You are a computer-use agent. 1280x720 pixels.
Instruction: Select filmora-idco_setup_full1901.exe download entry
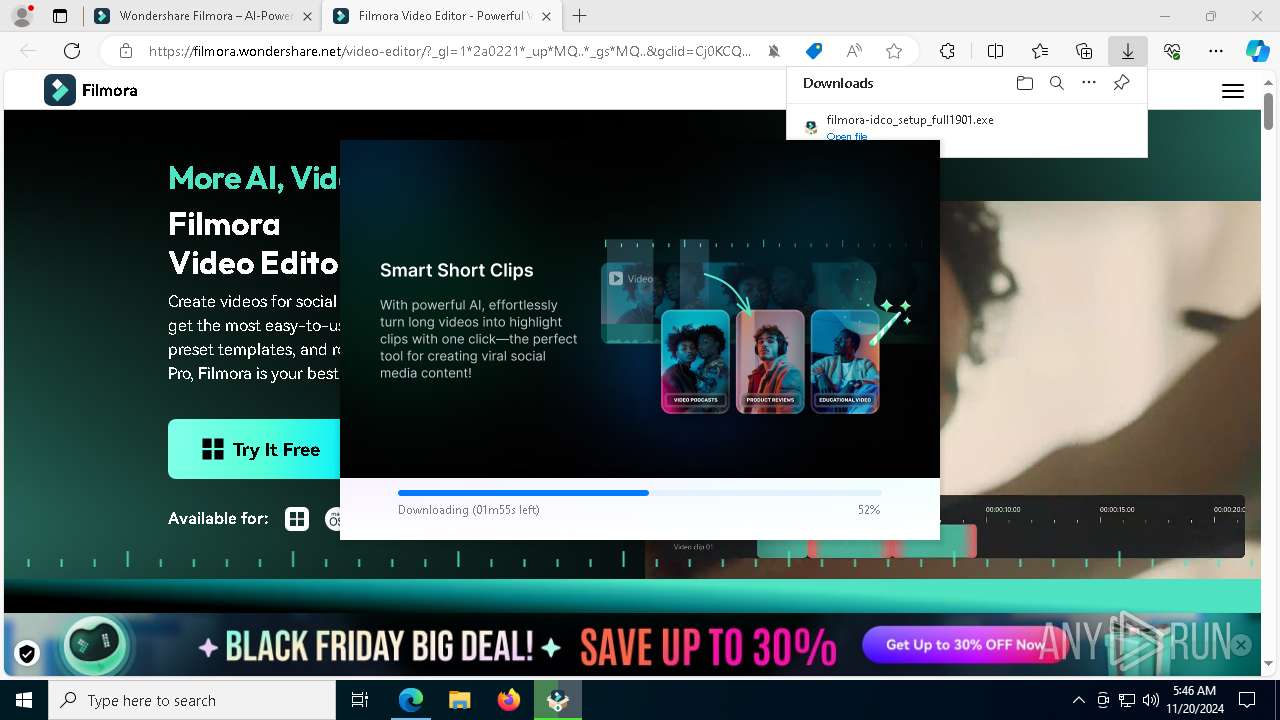(x=967, y=127)
